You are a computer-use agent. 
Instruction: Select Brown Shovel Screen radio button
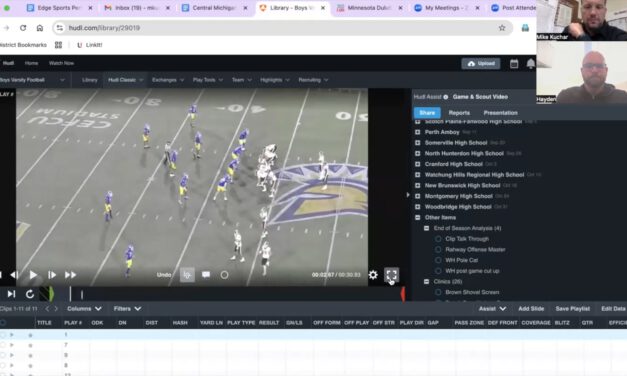[x=438, y=292]
